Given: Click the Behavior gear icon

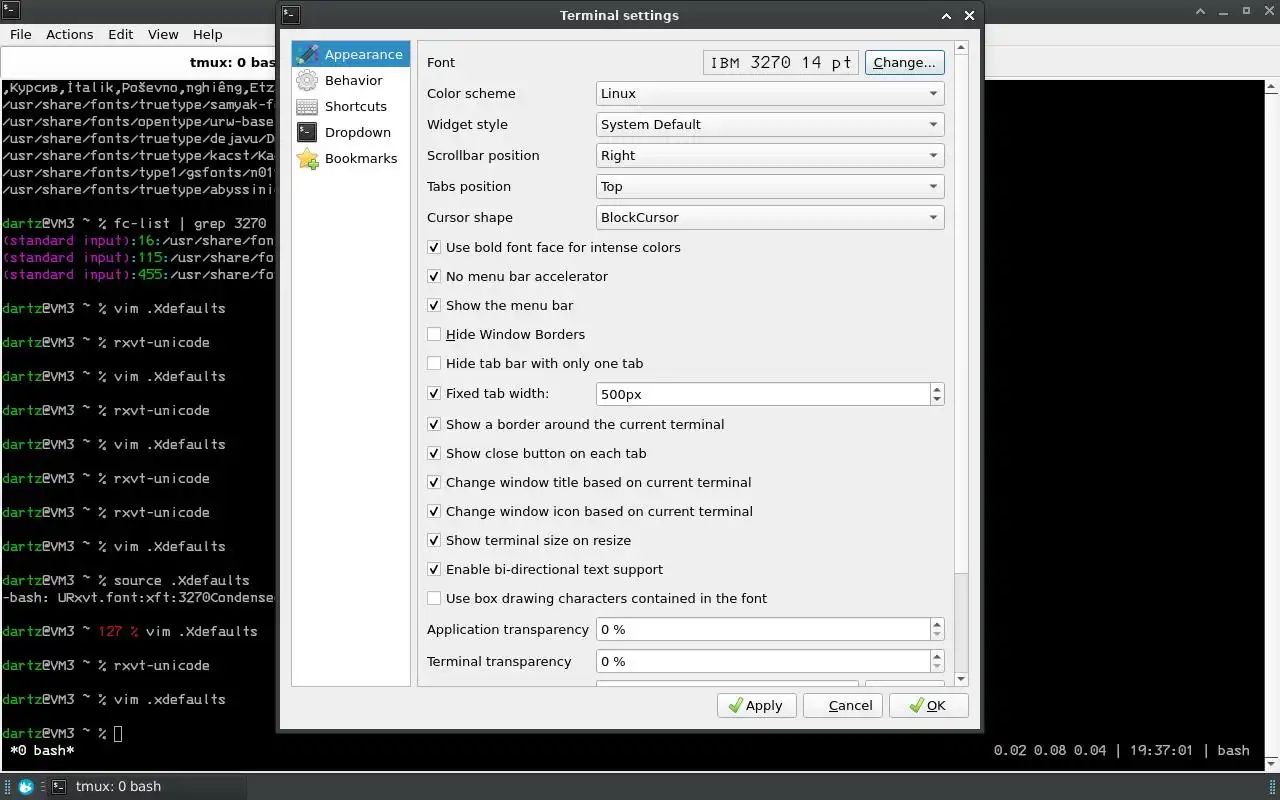Looking at the screenshot, I should coord(307,80).
